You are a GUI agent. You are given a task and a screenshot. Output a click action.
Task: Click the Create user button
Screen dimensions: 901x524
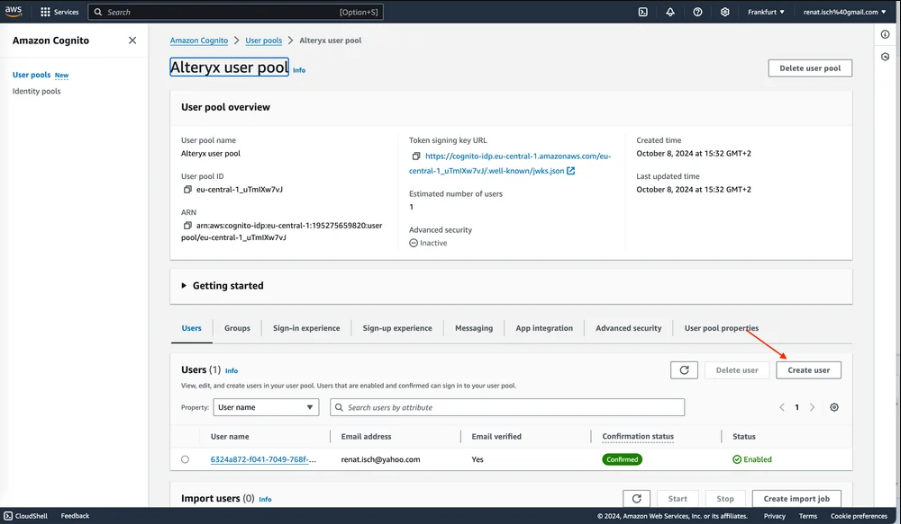808,370
